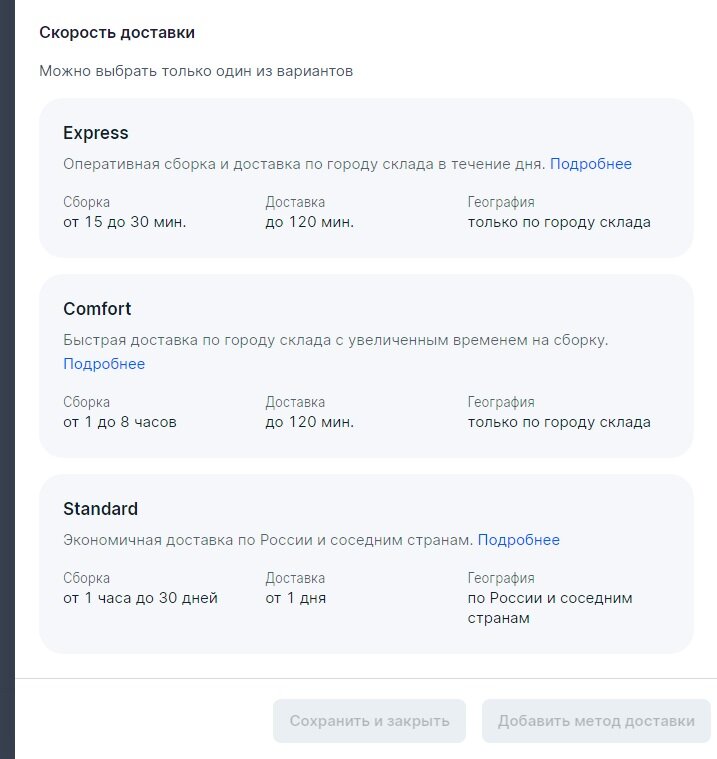
Task: Click the Добавить метод доставки button
Action: coord(596,721)
